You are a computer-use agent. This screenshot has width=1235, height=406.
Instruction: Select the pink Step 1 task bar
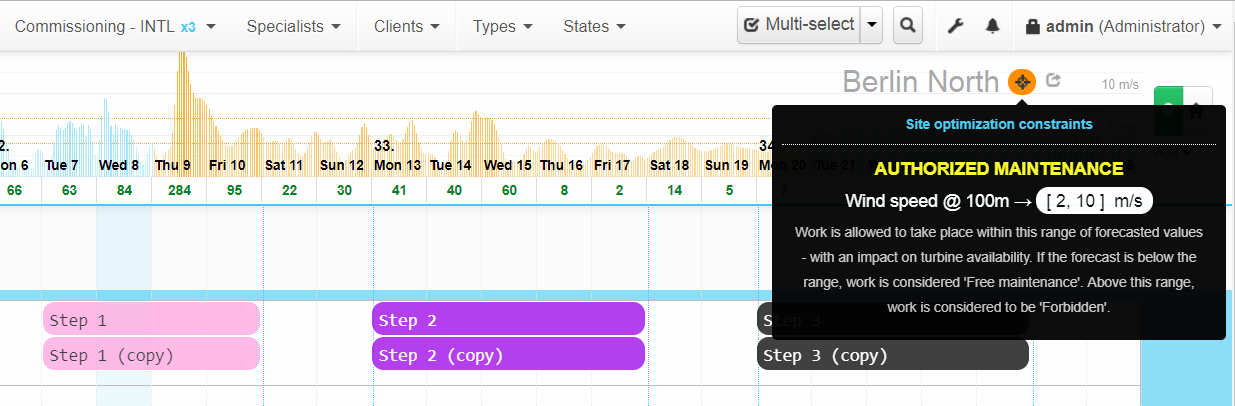pos(151,319)
